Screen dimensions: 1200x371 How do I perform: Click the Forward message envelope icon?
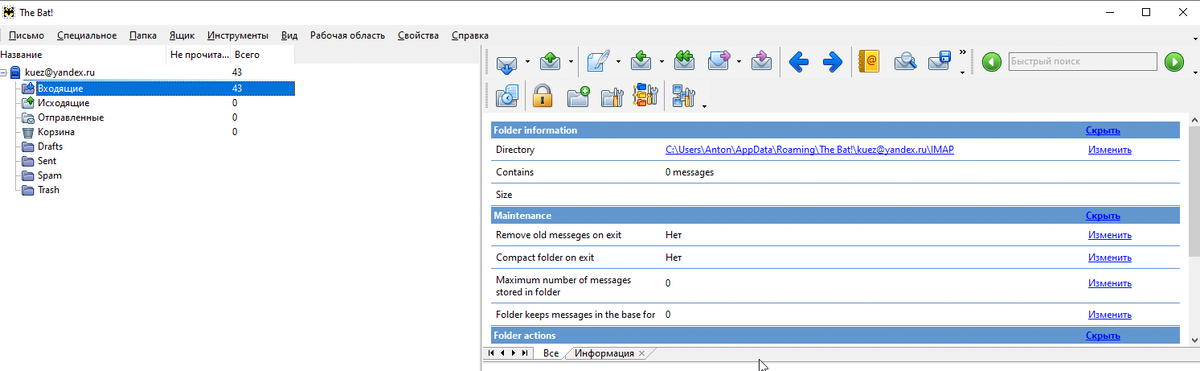click(x=719, y=62)
